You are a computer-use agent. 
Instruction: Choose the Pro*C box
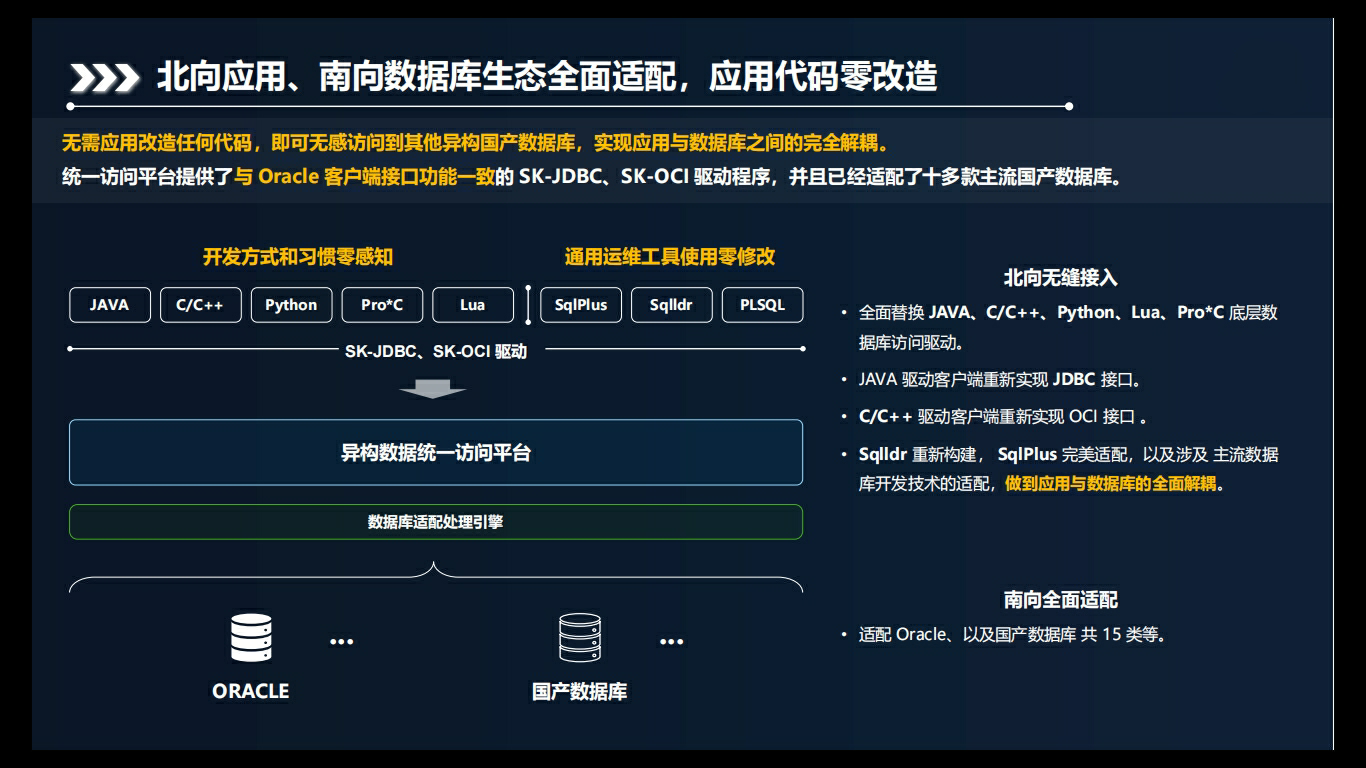[x=382, y=305]
